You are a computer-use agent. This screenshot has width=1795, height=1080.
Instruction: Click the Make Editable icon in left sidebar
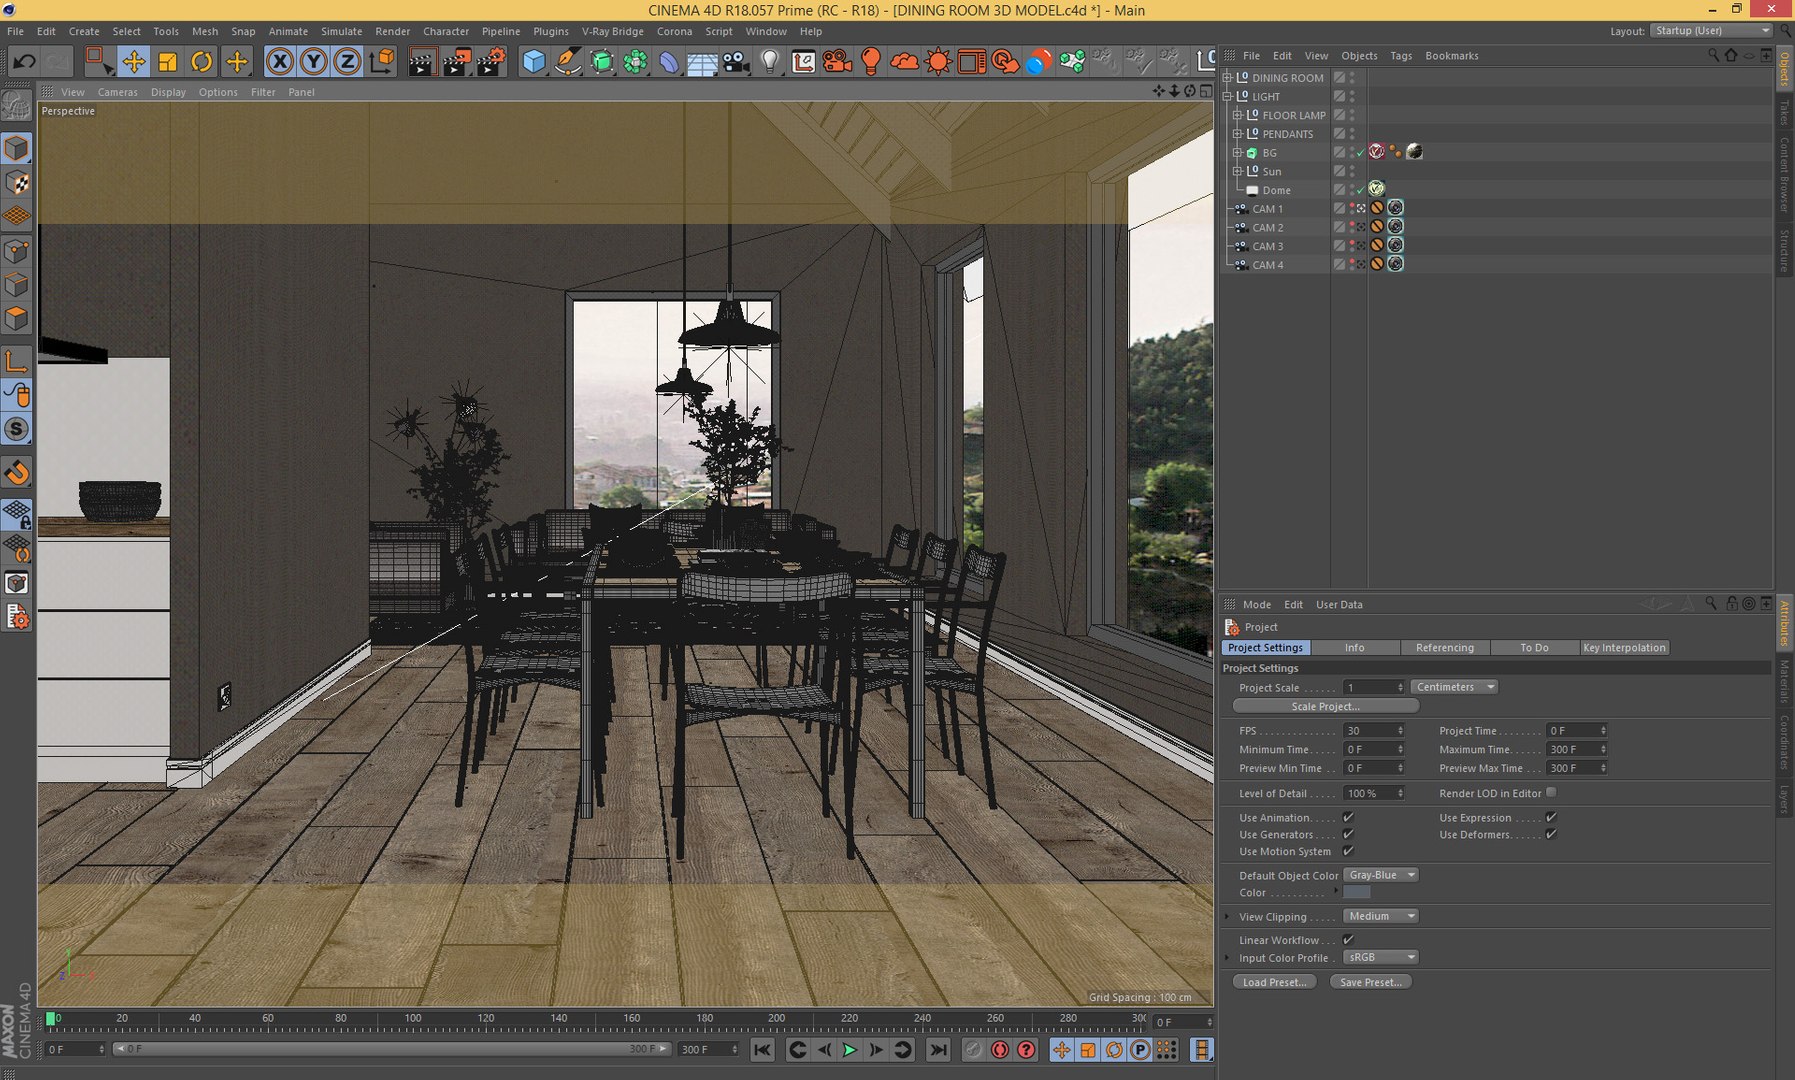(x=17, y=104)
